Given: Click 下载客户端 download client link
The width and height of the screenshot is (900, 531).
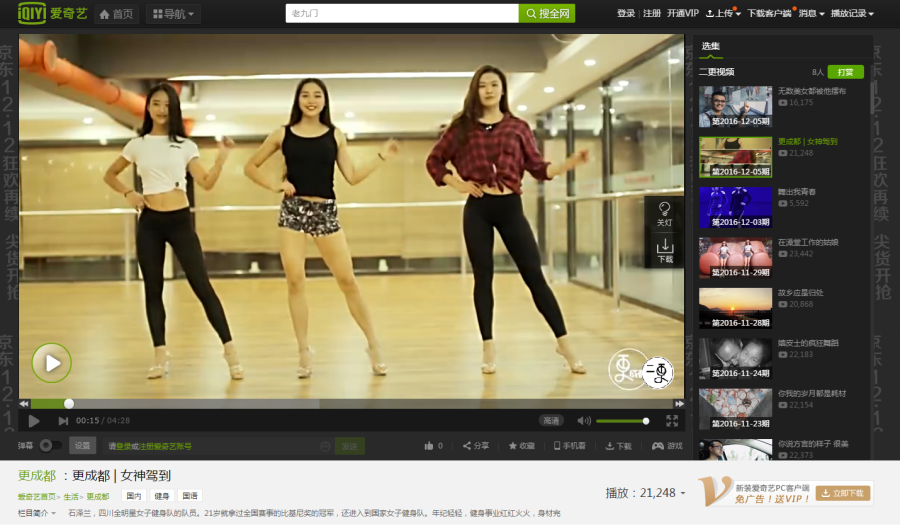Looking at the screenshot, I should [x=769, y=13].
